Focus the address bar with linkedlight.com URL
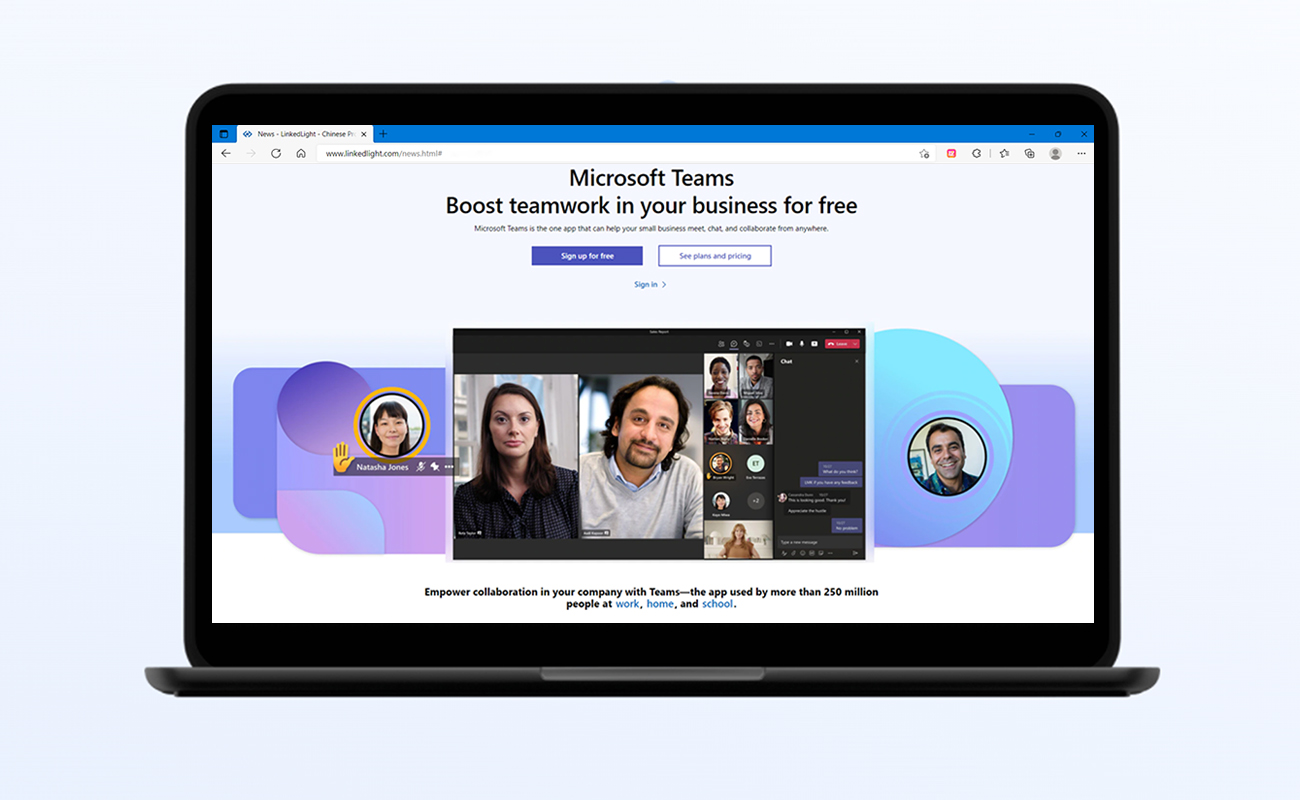The width and height of the screenshot is (1300, 800). tap(627, 154)
